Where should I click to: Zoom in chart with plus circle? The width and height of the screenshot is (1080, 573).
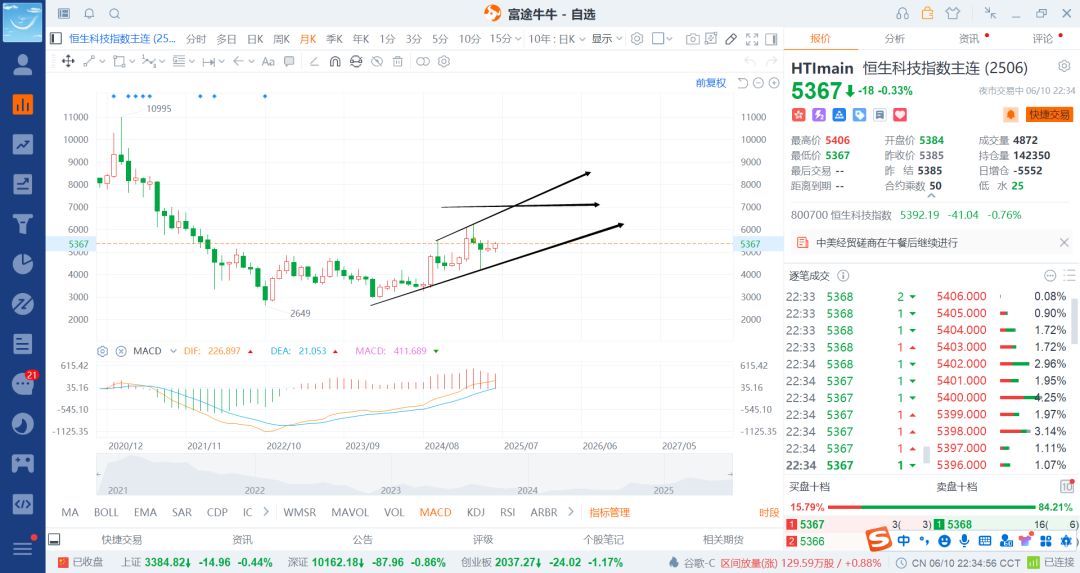tap(774, 83)
